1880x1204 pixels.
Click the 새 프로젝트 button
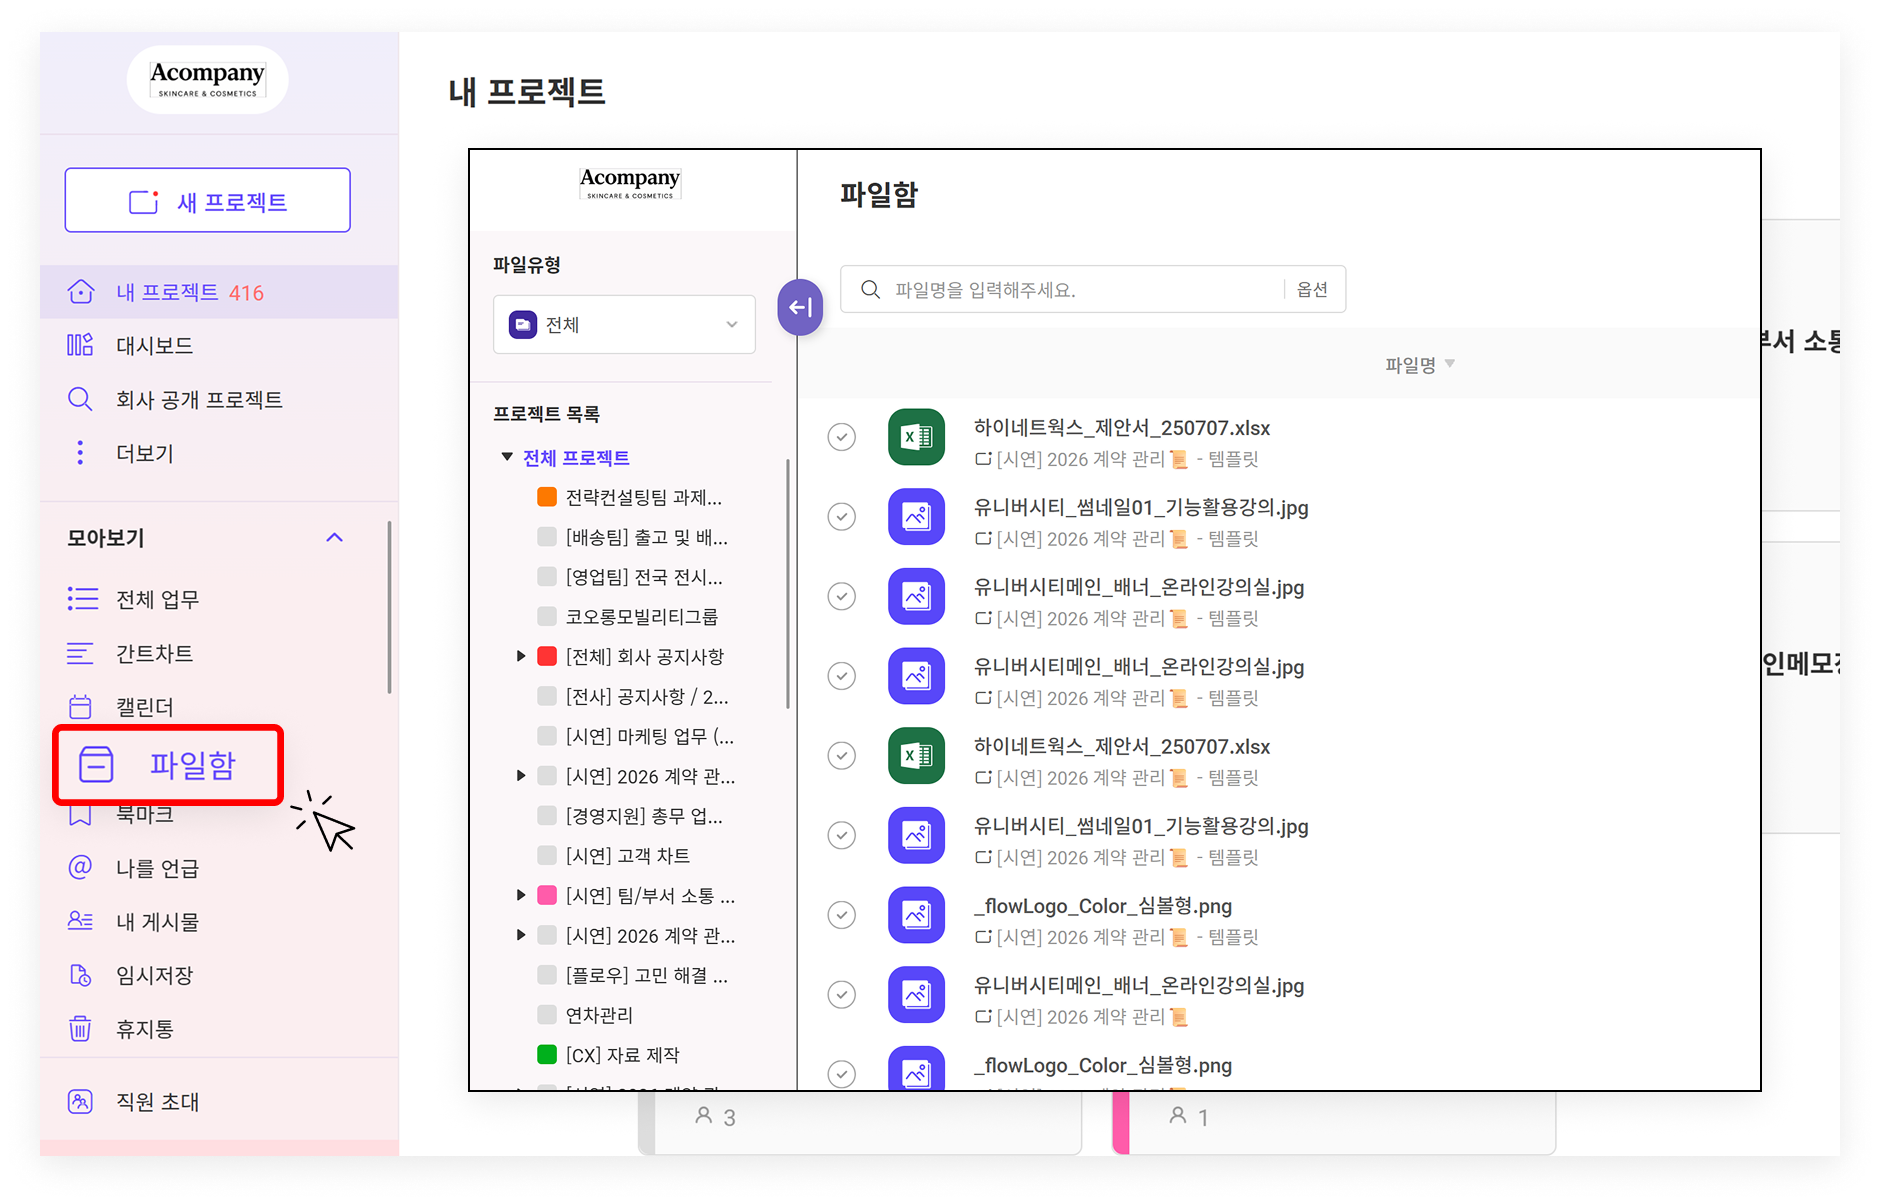pyautogui.click(x=208, y=201)
